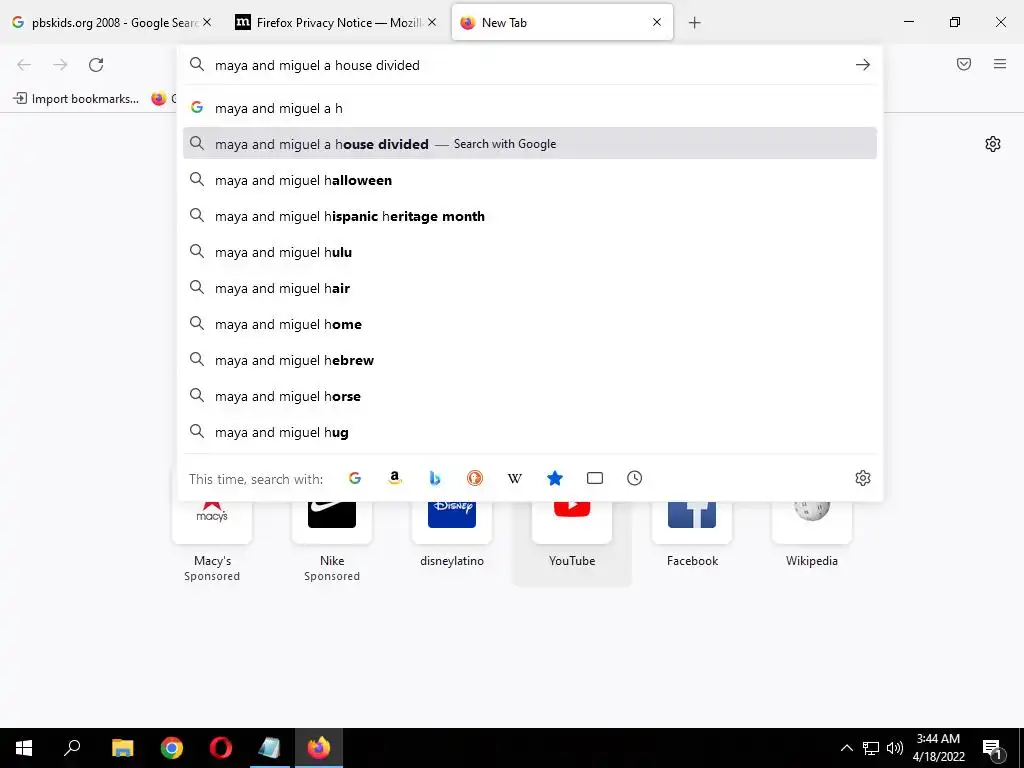Search this time with Wikipedia icon

point(515,478)
